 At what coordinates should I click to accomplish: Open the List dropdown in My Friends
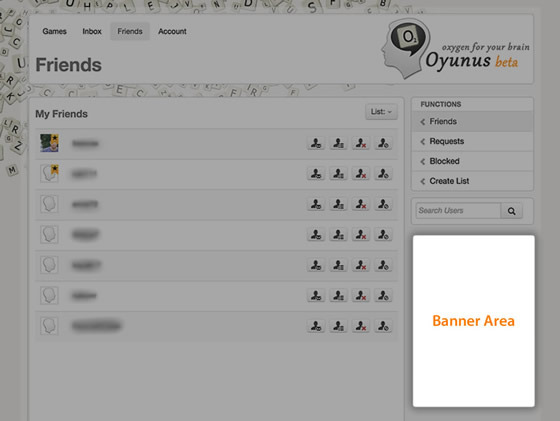381,112
